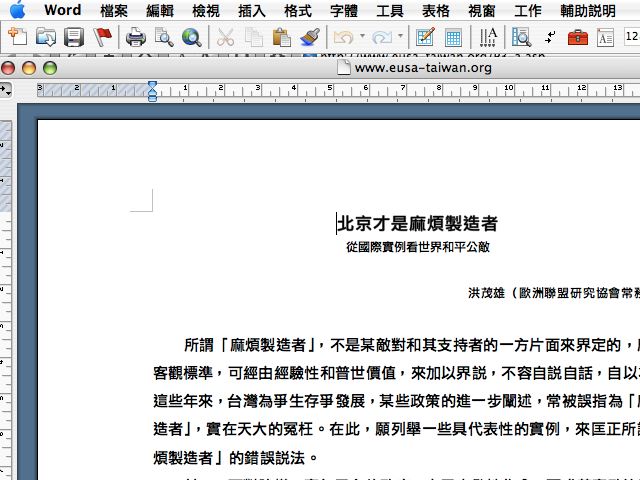640x480 pixels.
Task: Click the Web search globe icon
Action: (x=191, y=38)
